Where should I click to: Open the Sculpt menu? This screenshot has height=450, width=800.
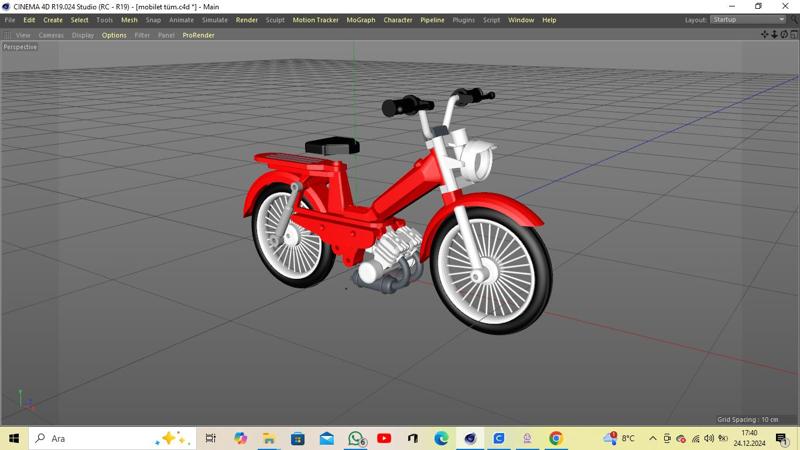[275, 20]
